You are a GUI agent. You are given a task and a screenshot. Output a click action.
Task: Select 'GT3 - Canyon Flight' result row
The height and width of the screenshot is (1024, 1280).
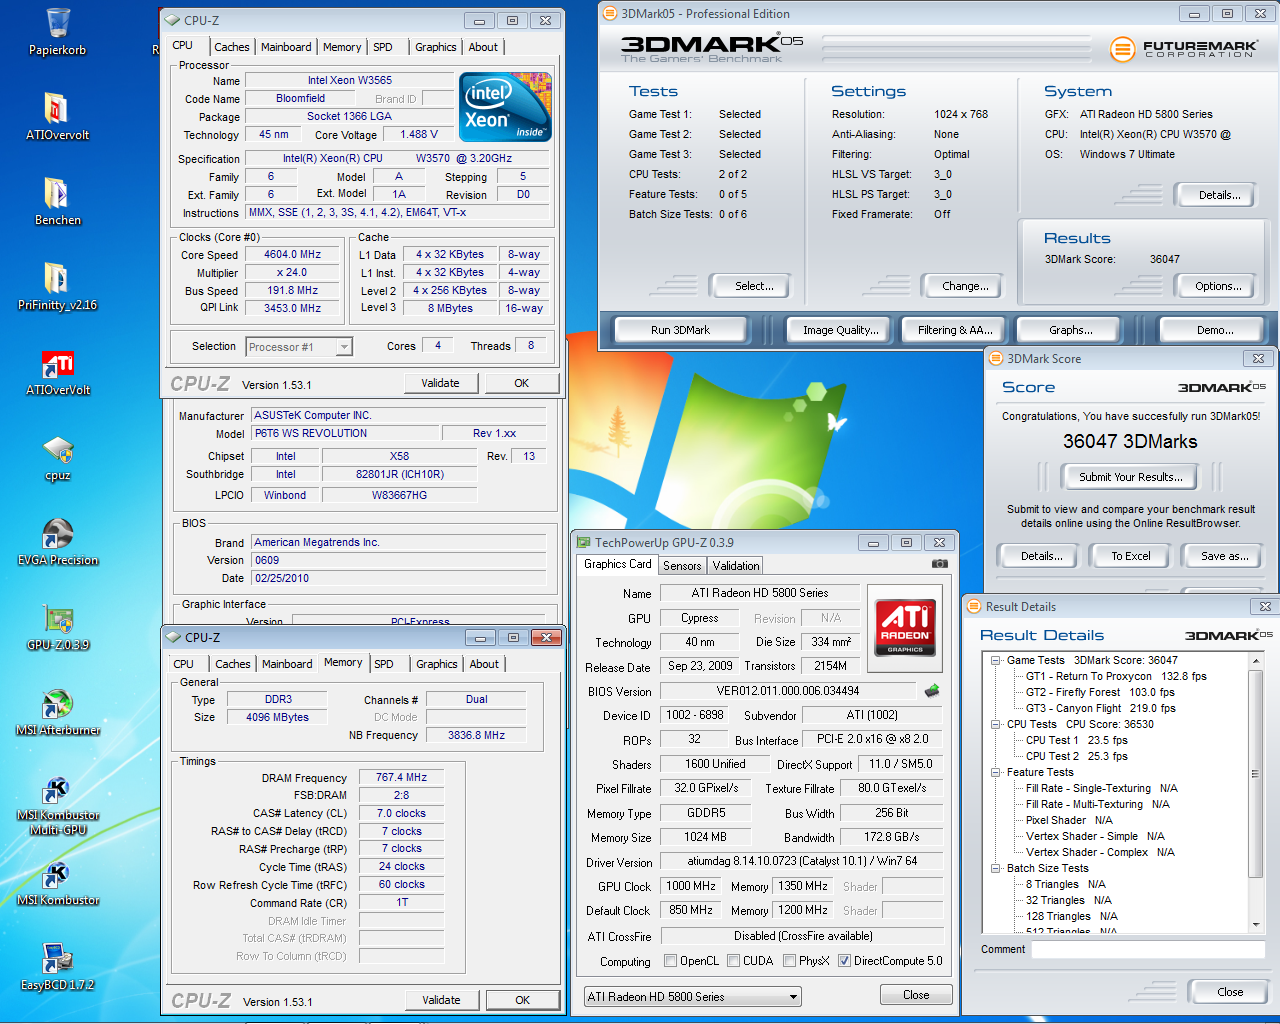[1100, 708]
